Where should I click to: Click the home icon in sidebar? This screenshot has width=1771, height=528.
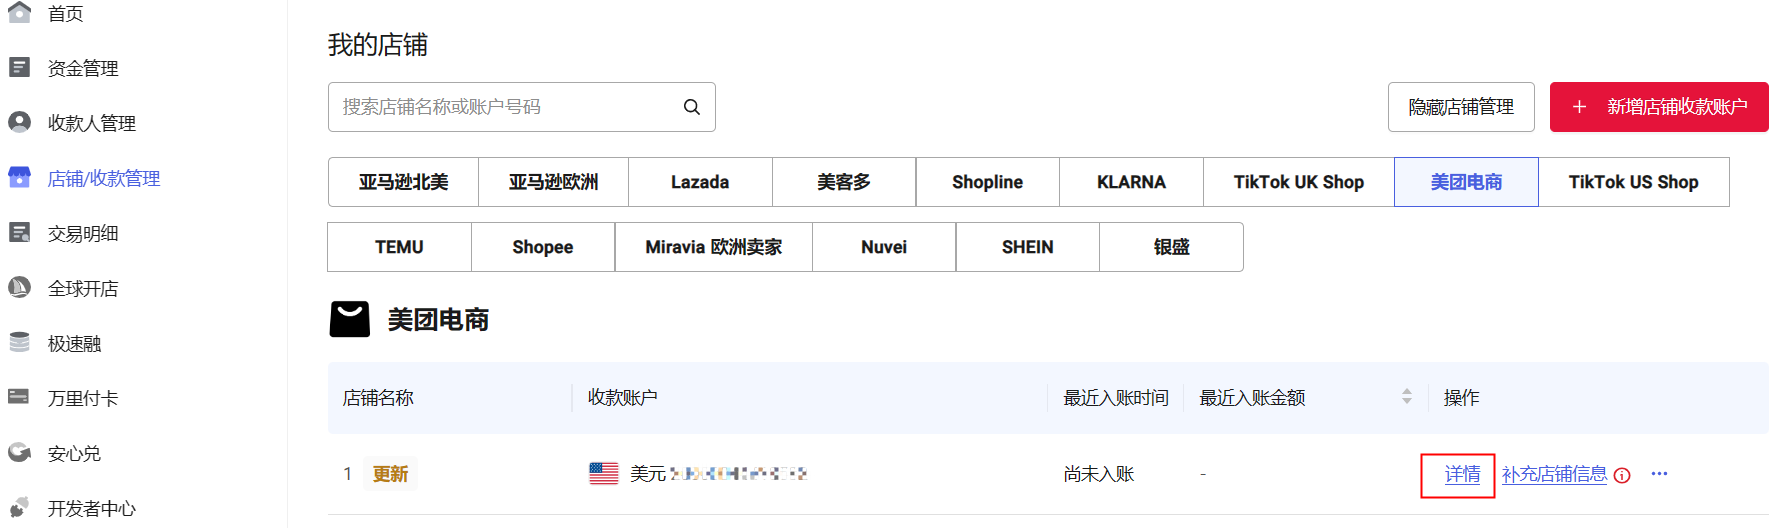pos(19,12)
